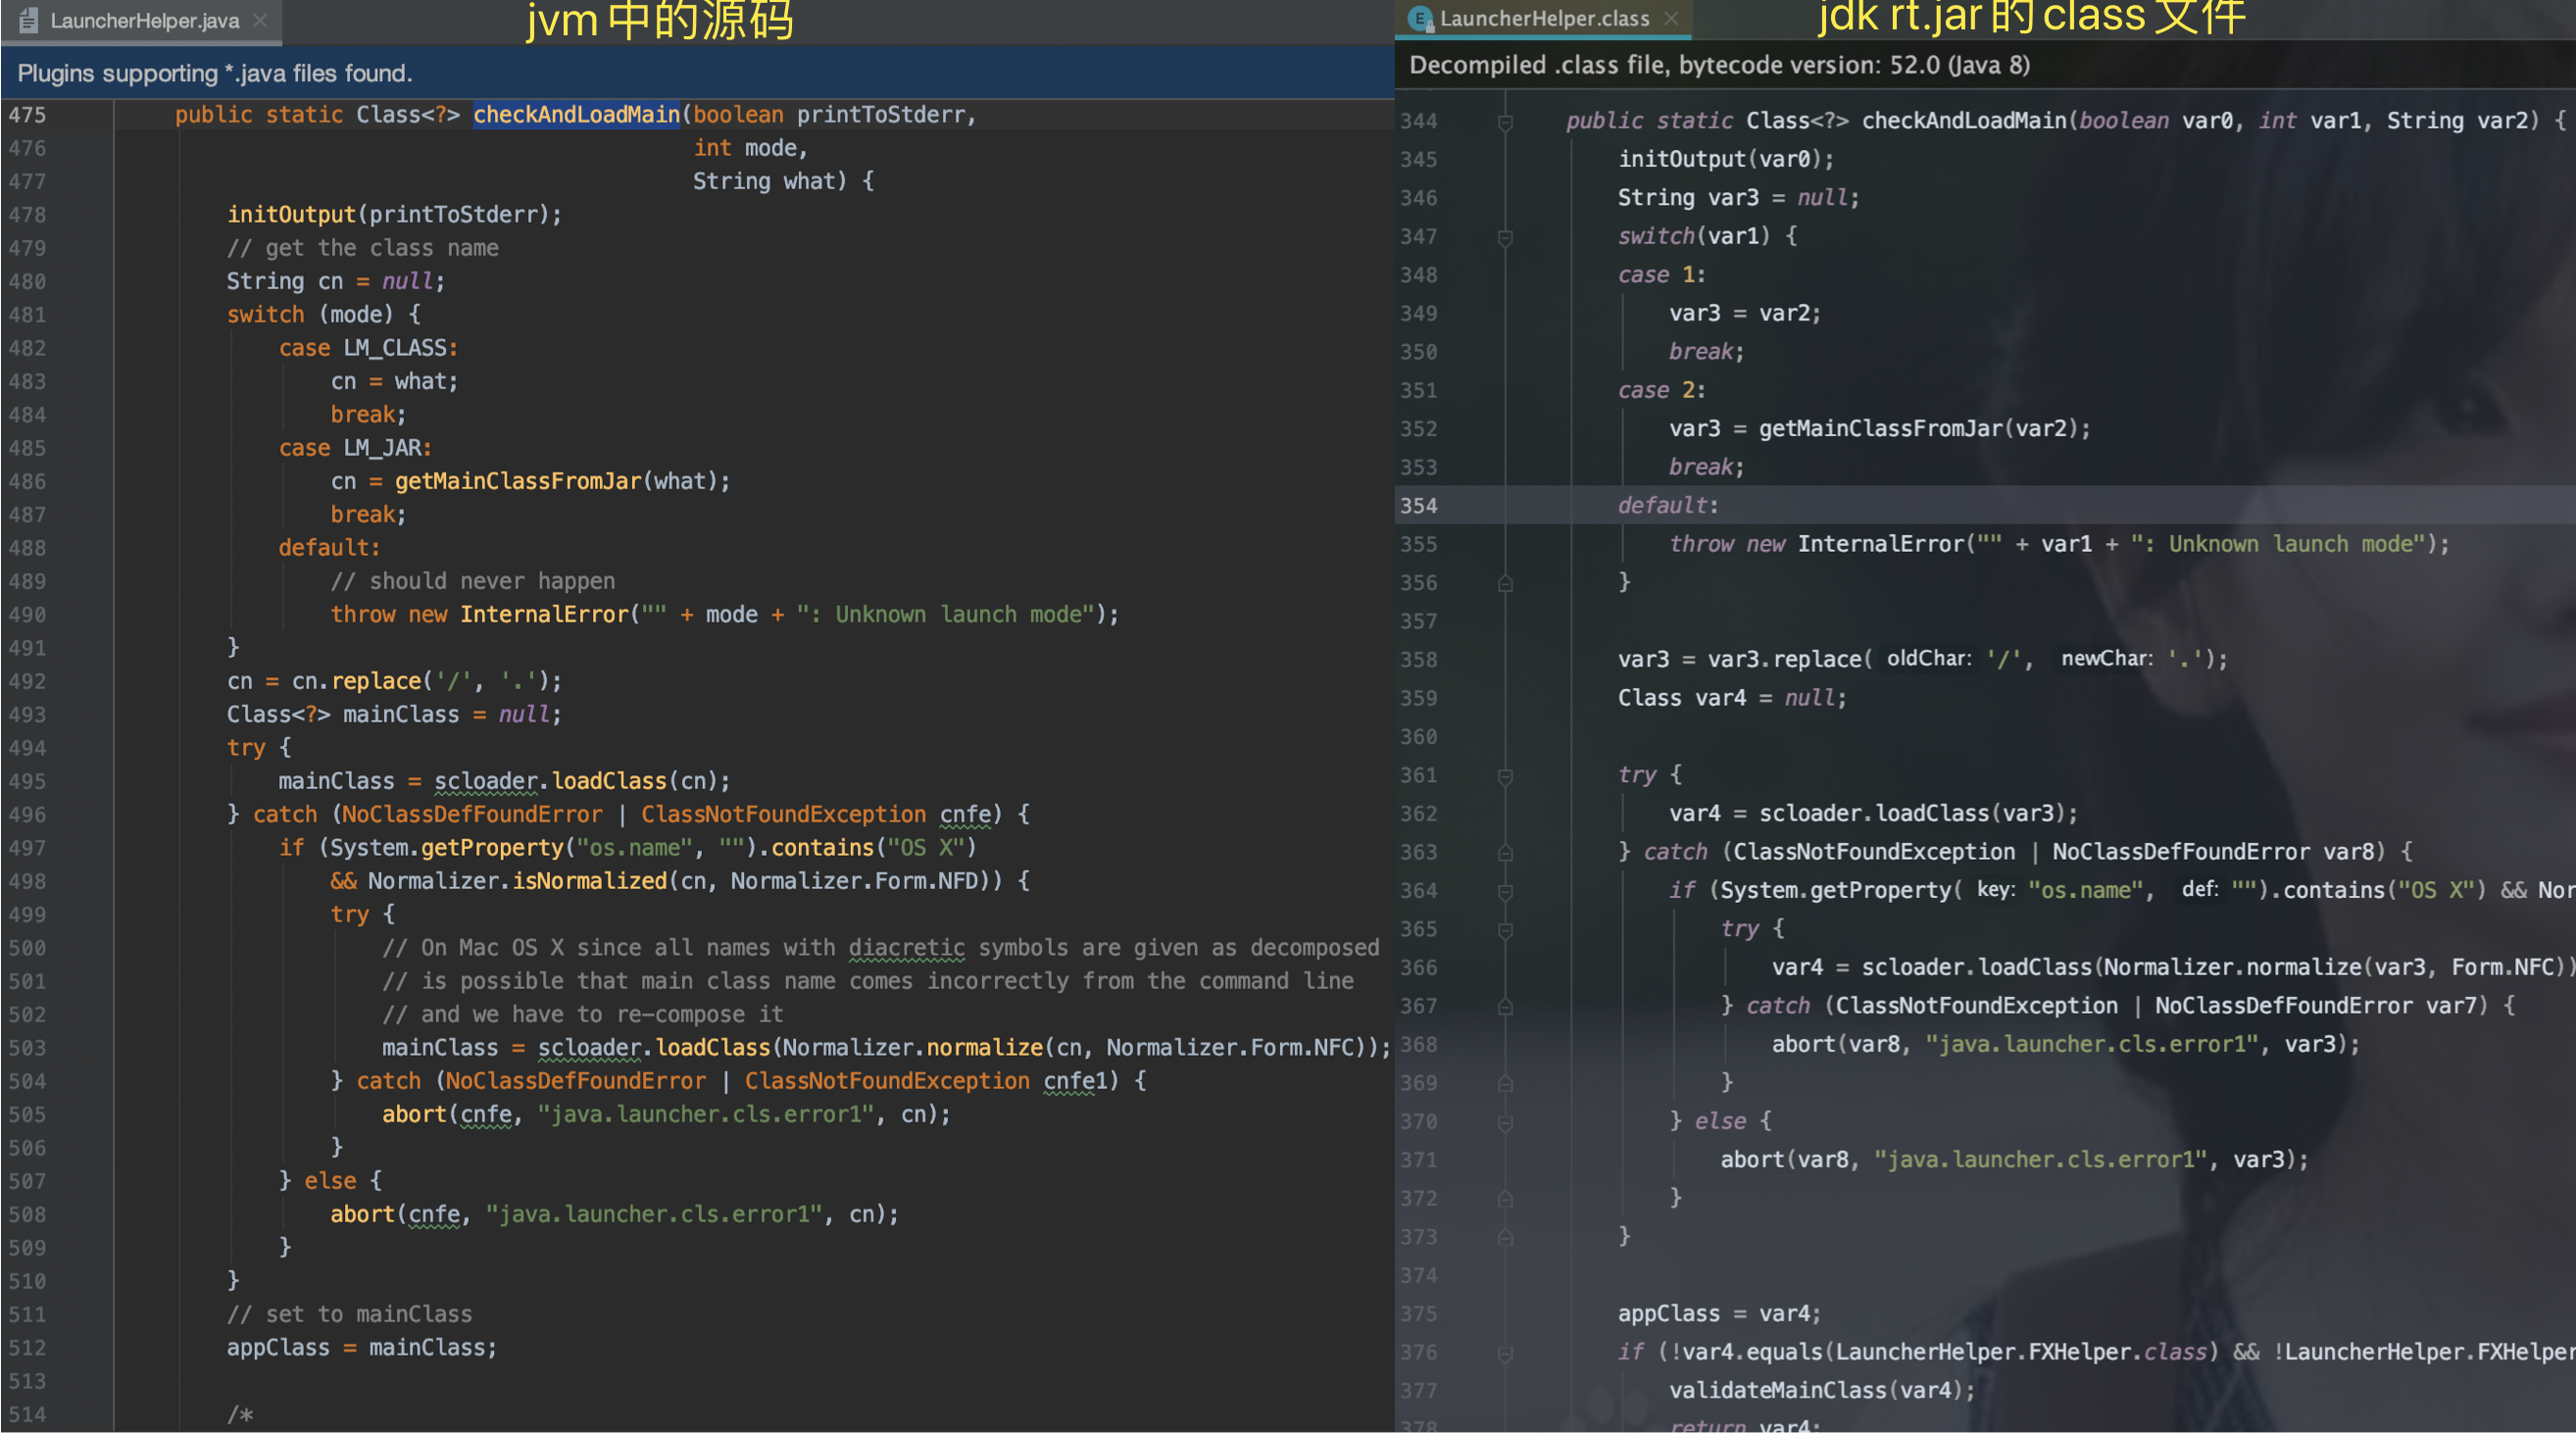The width and height of the screenshot is (2576, 1433).
Task: Click the fold end marker at line 356
Action: point(1505,583)
